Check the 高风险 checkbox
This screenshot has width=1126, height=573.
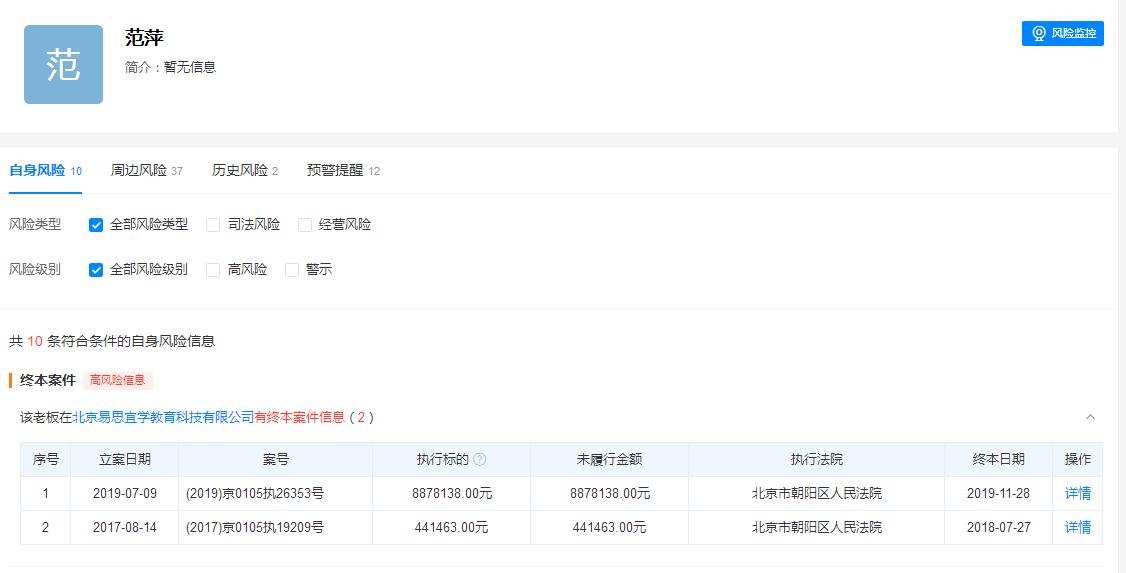tap(213, 270)
